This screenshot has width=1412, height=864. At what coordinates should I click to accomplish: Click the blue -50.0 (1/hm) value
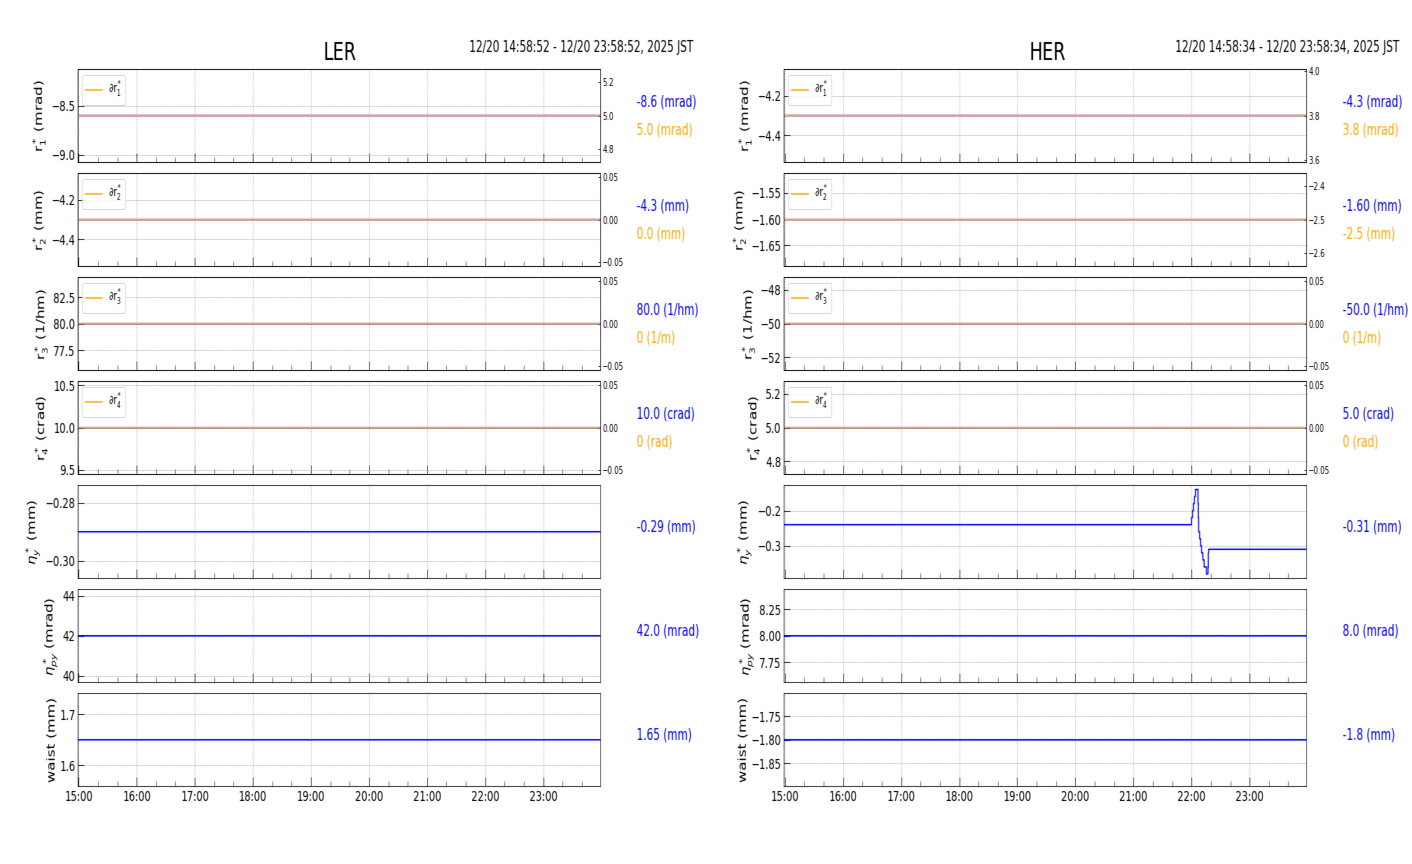[1375, 310]
